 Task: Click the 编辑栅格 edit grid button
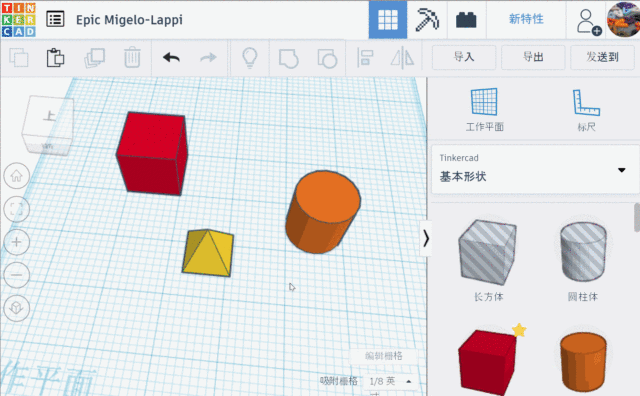[x=383, y=356]
